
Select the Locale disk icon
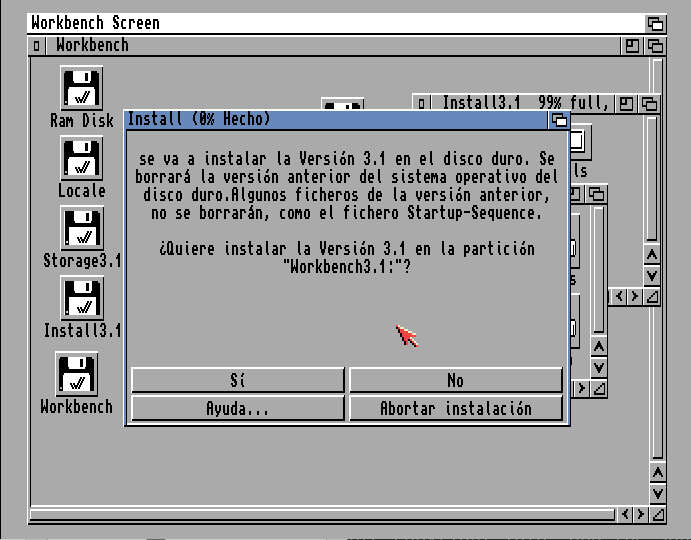coord(82,158)
